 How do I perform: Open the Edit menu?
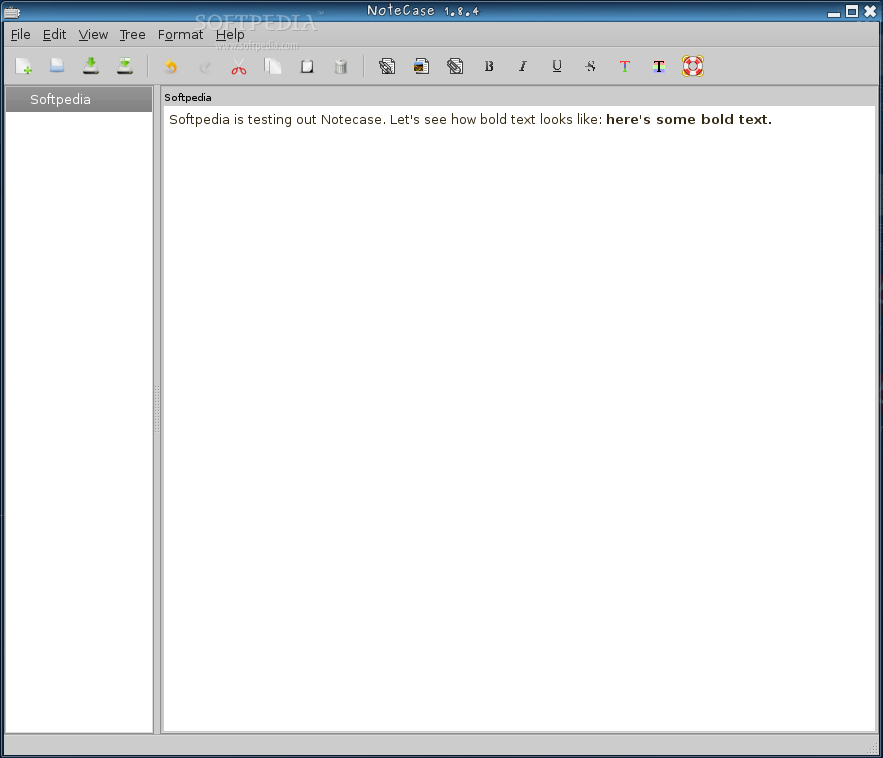(55, 35)
